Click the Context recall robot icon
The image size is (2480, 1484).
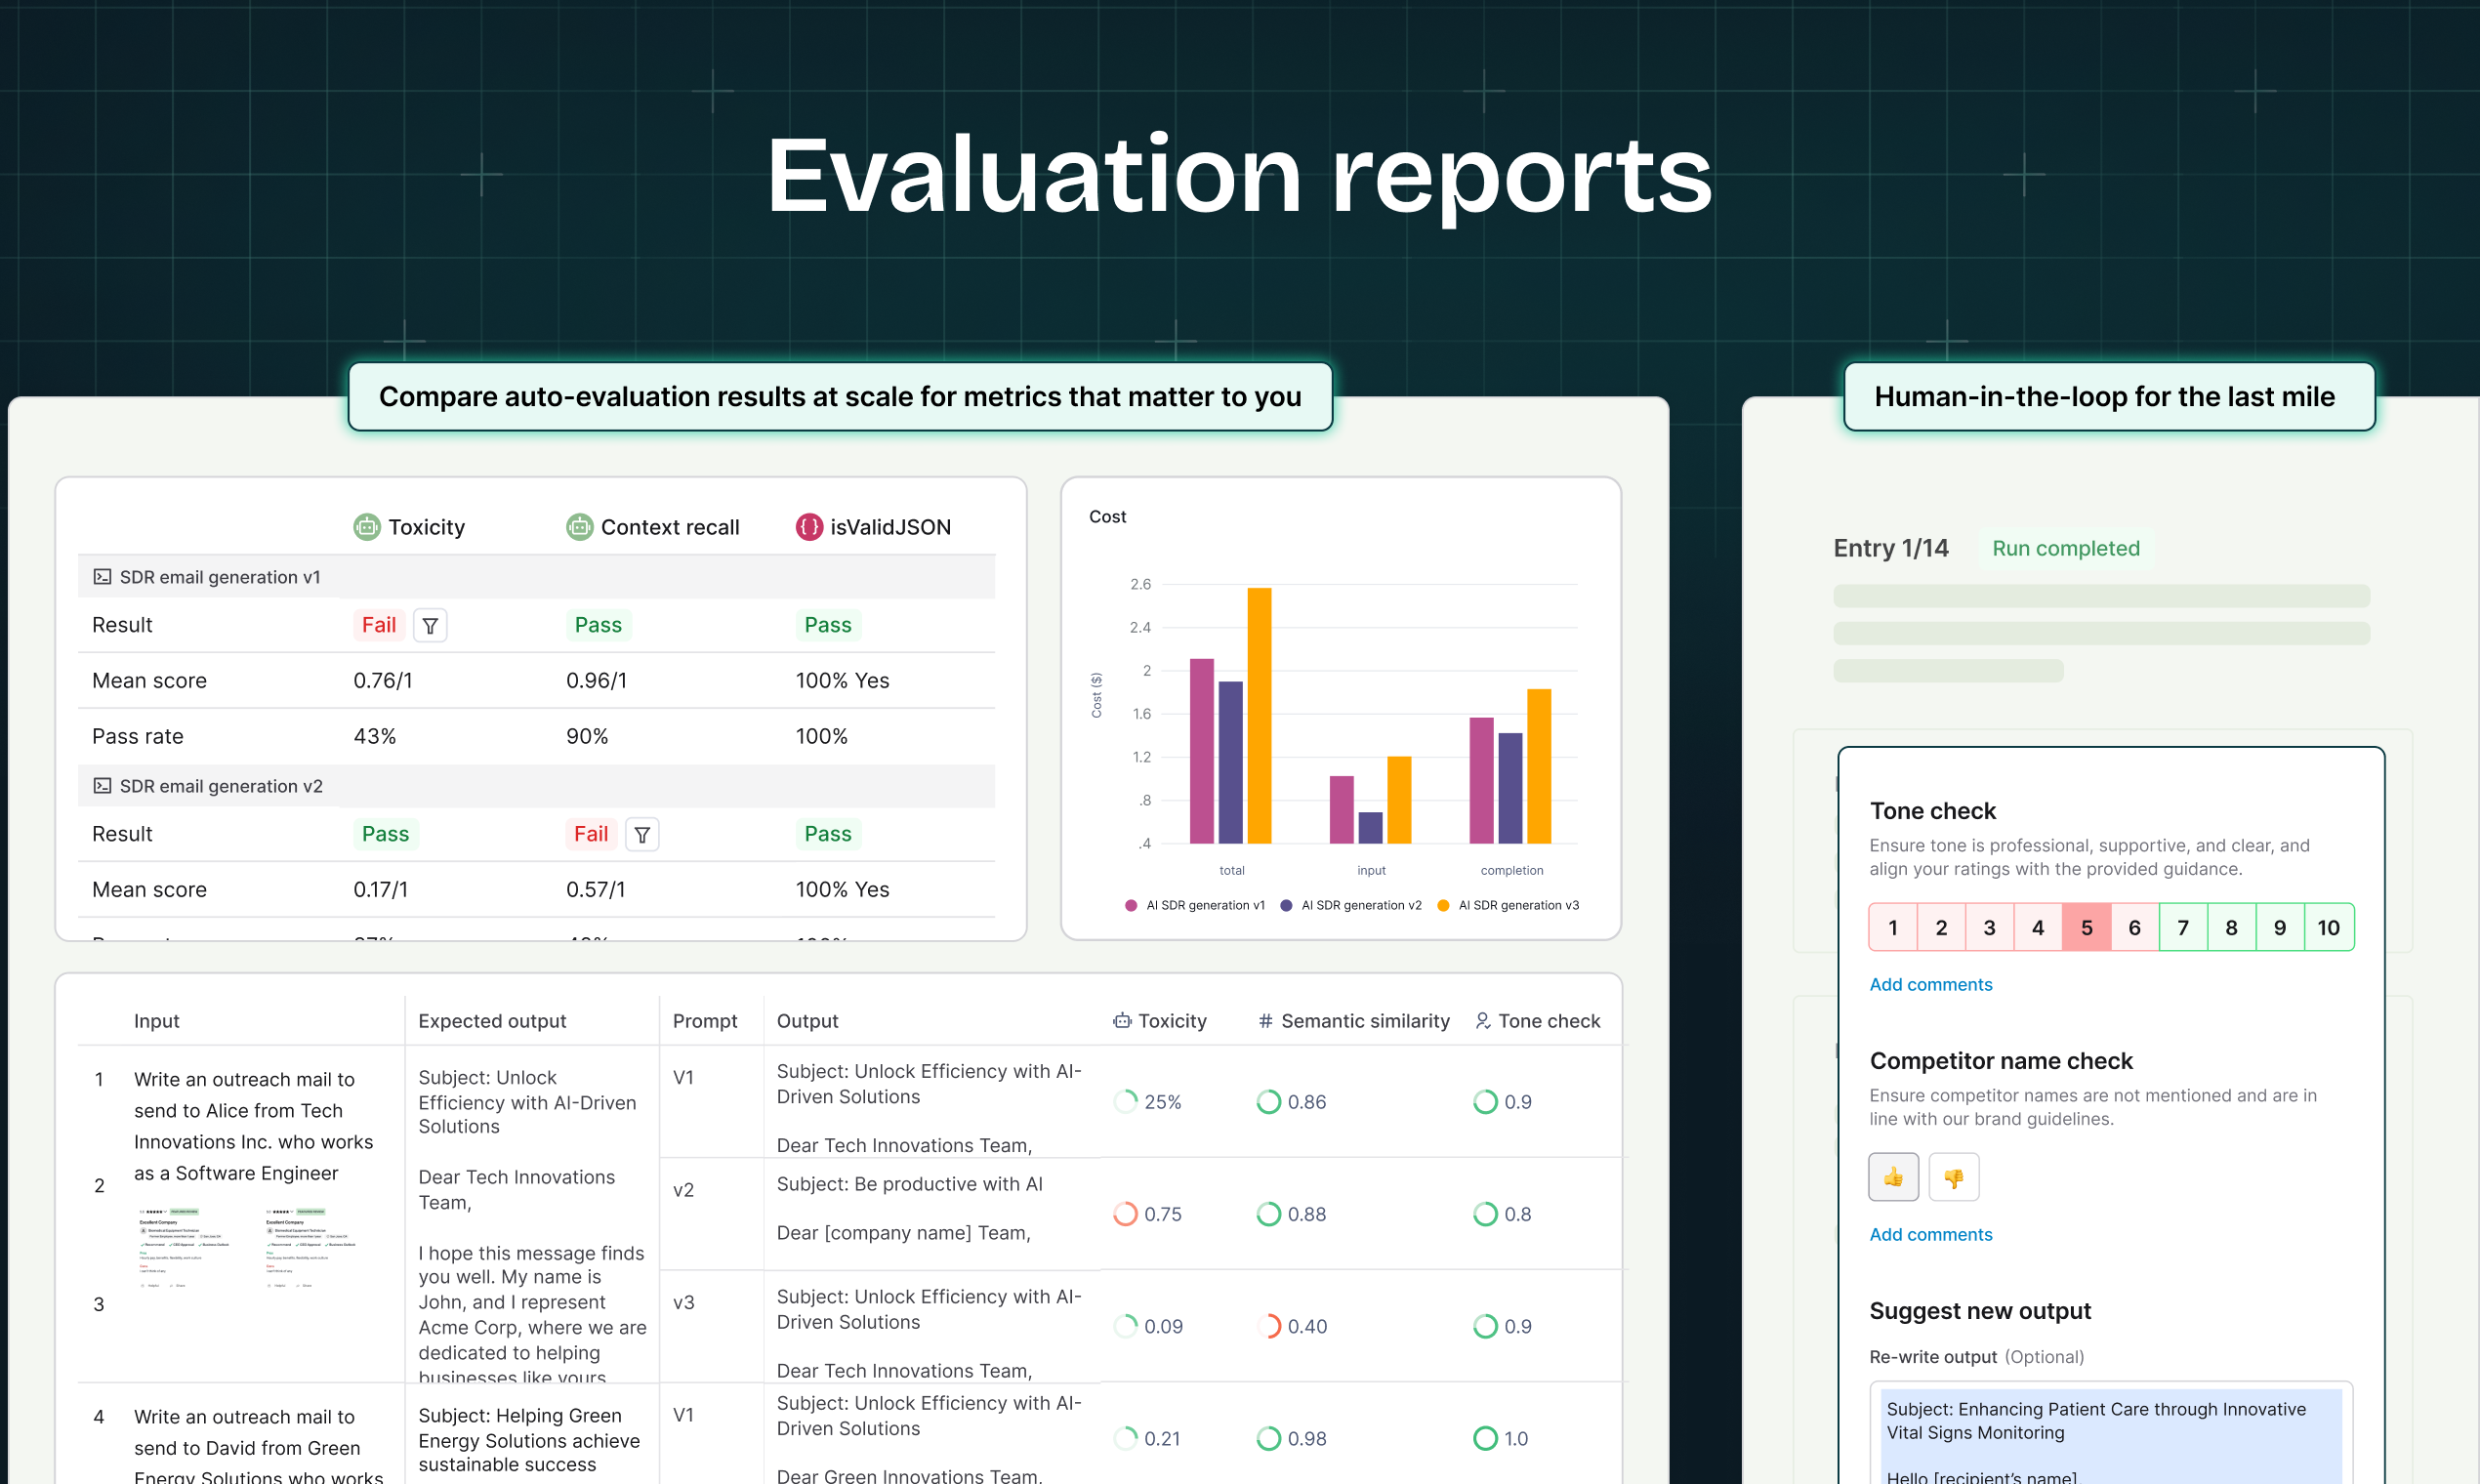click(x=579, y=527)
